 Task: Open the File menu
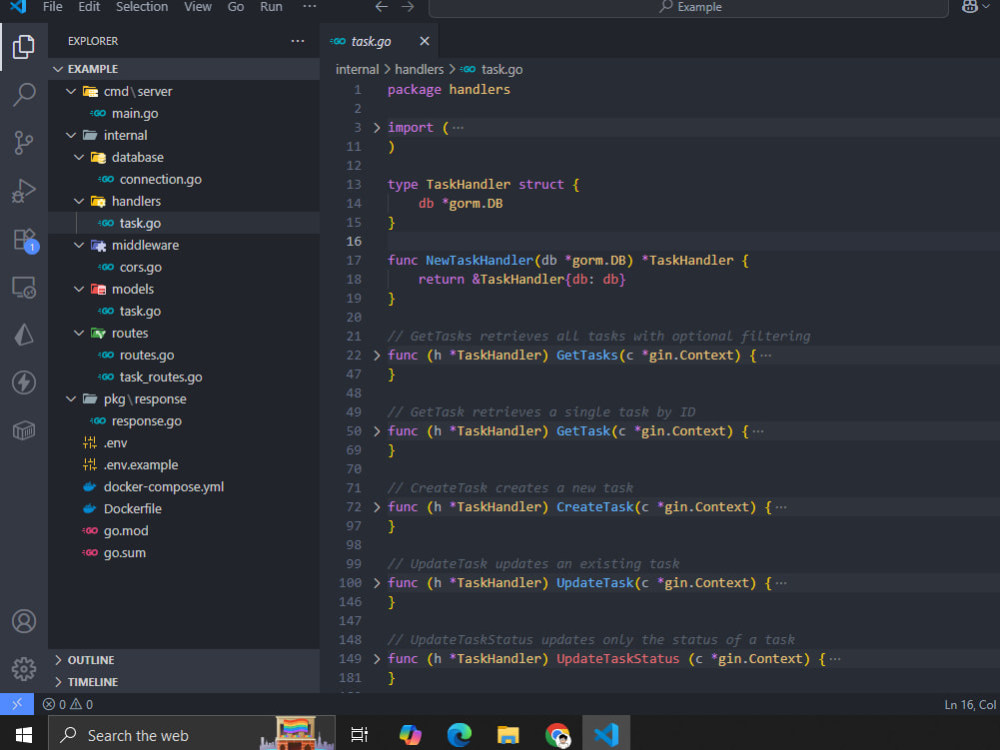[x=52, y=7]
